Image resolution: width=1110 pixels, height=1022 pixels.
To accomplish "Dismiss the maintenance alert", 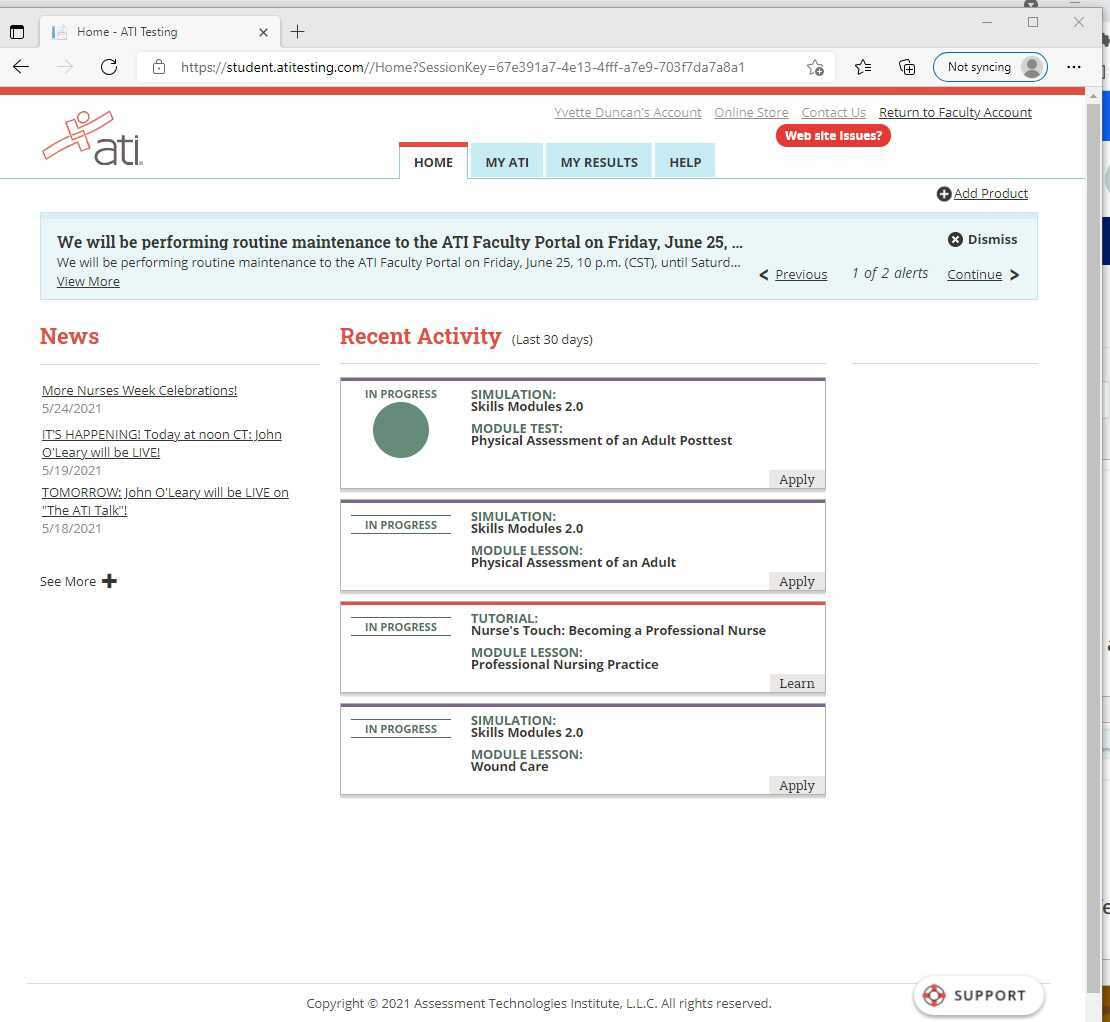I will click(x=954, y=239).
